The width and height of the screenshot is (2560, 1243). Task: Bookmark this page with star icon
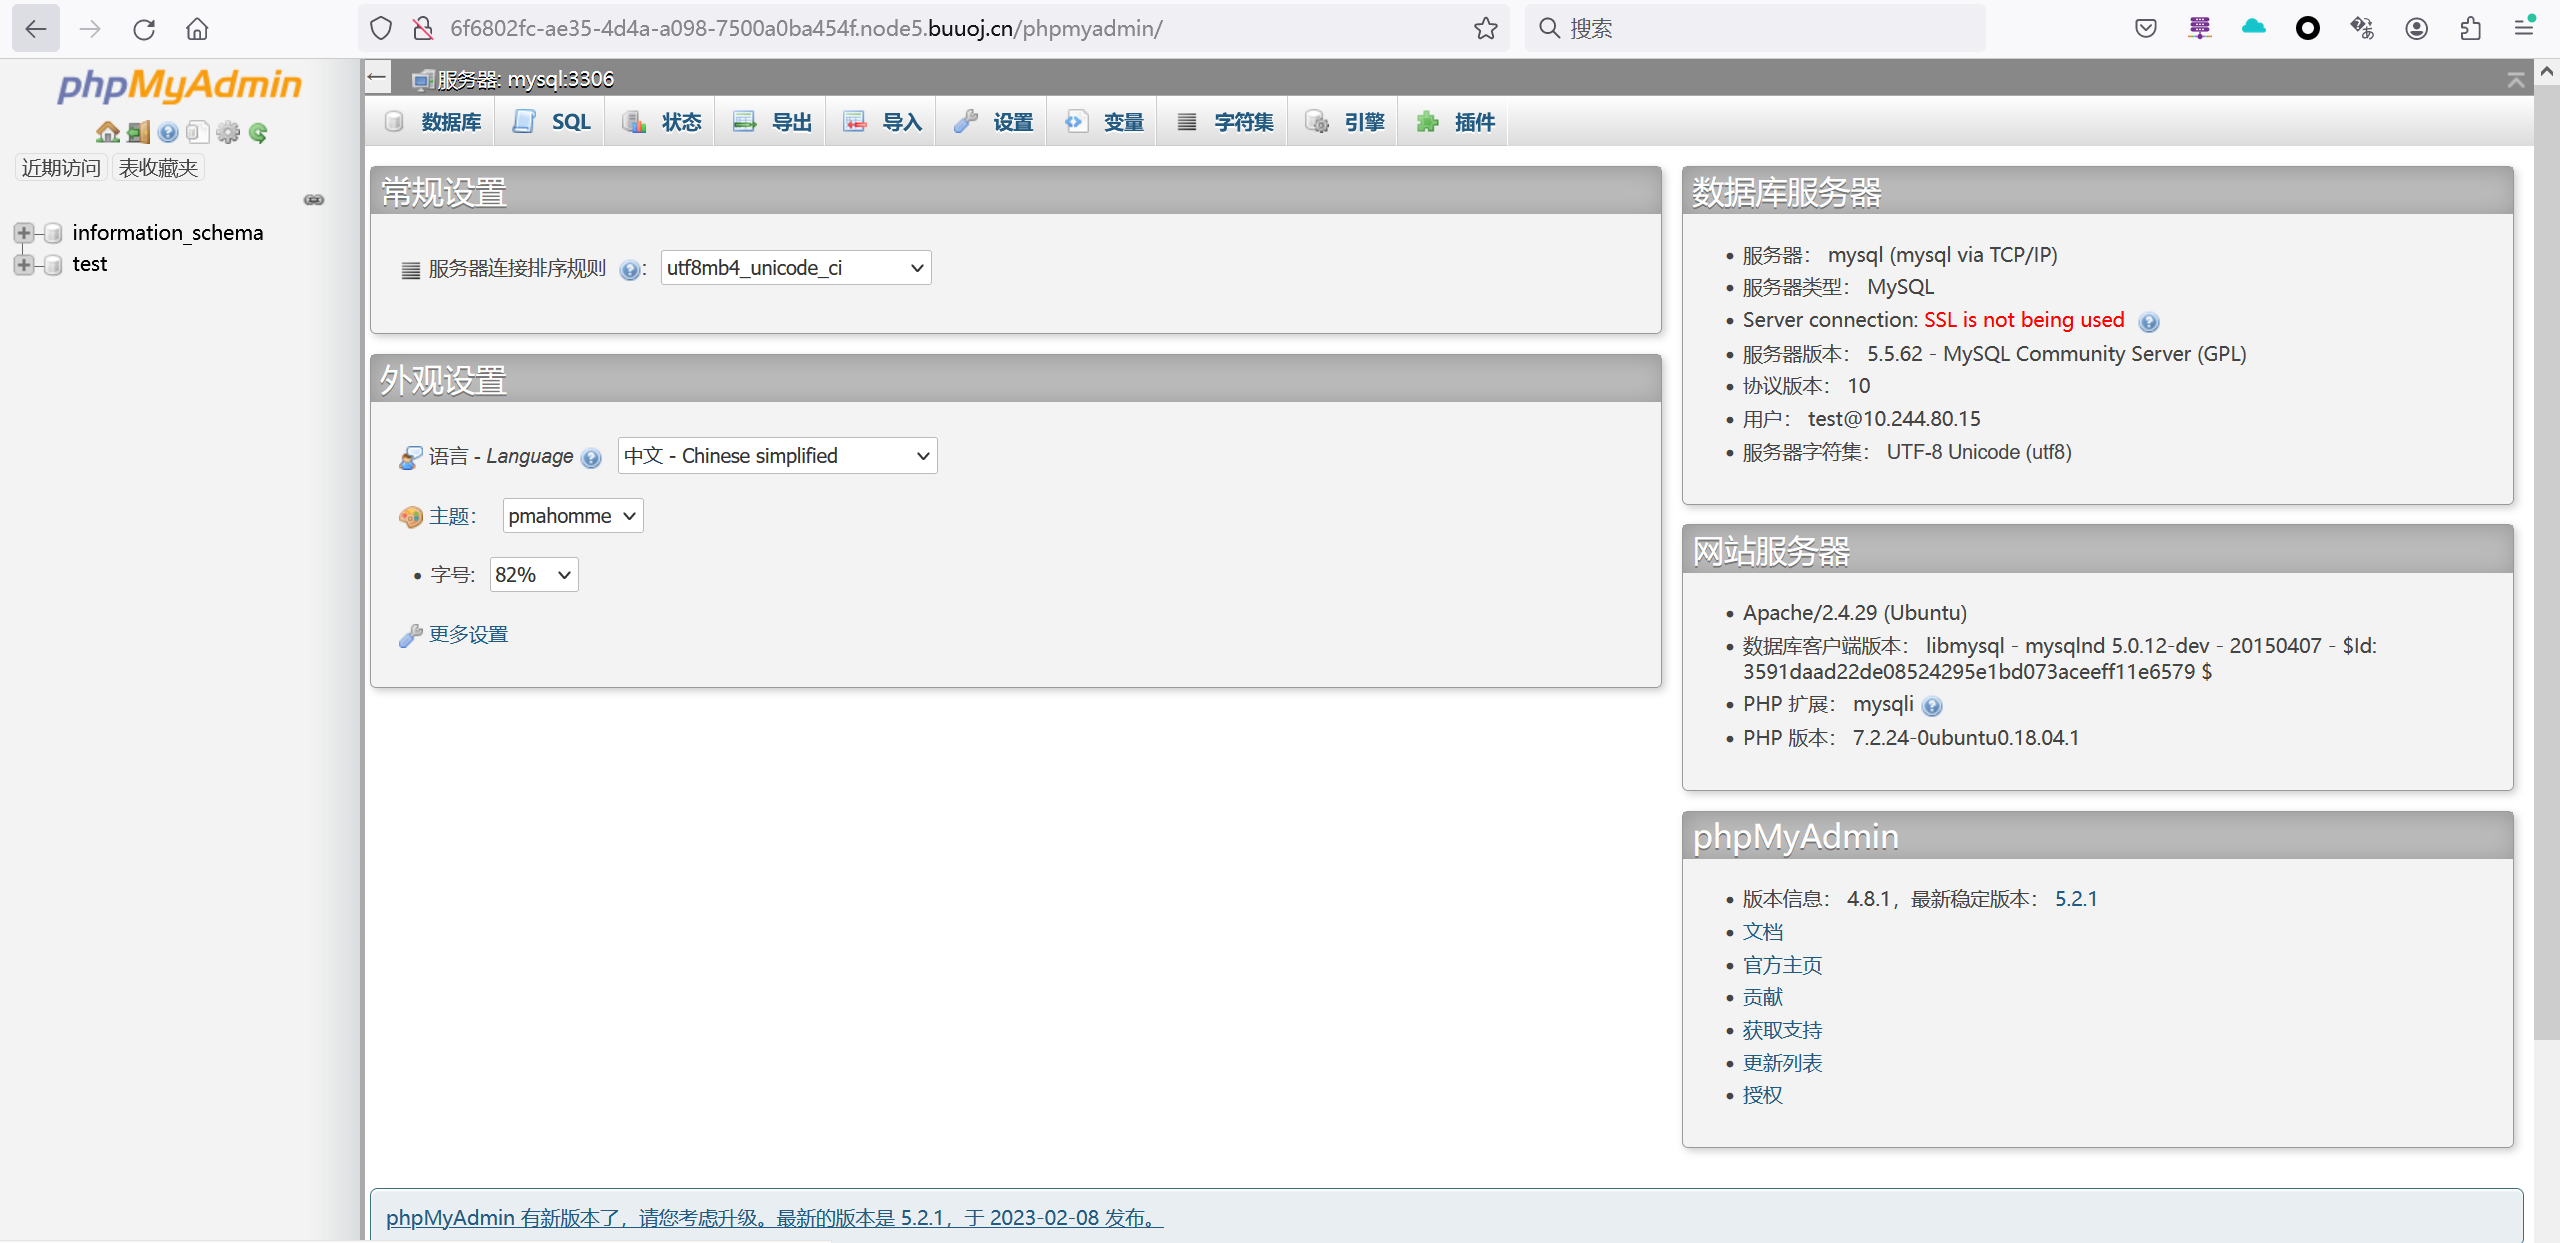tap(1485, 29)
